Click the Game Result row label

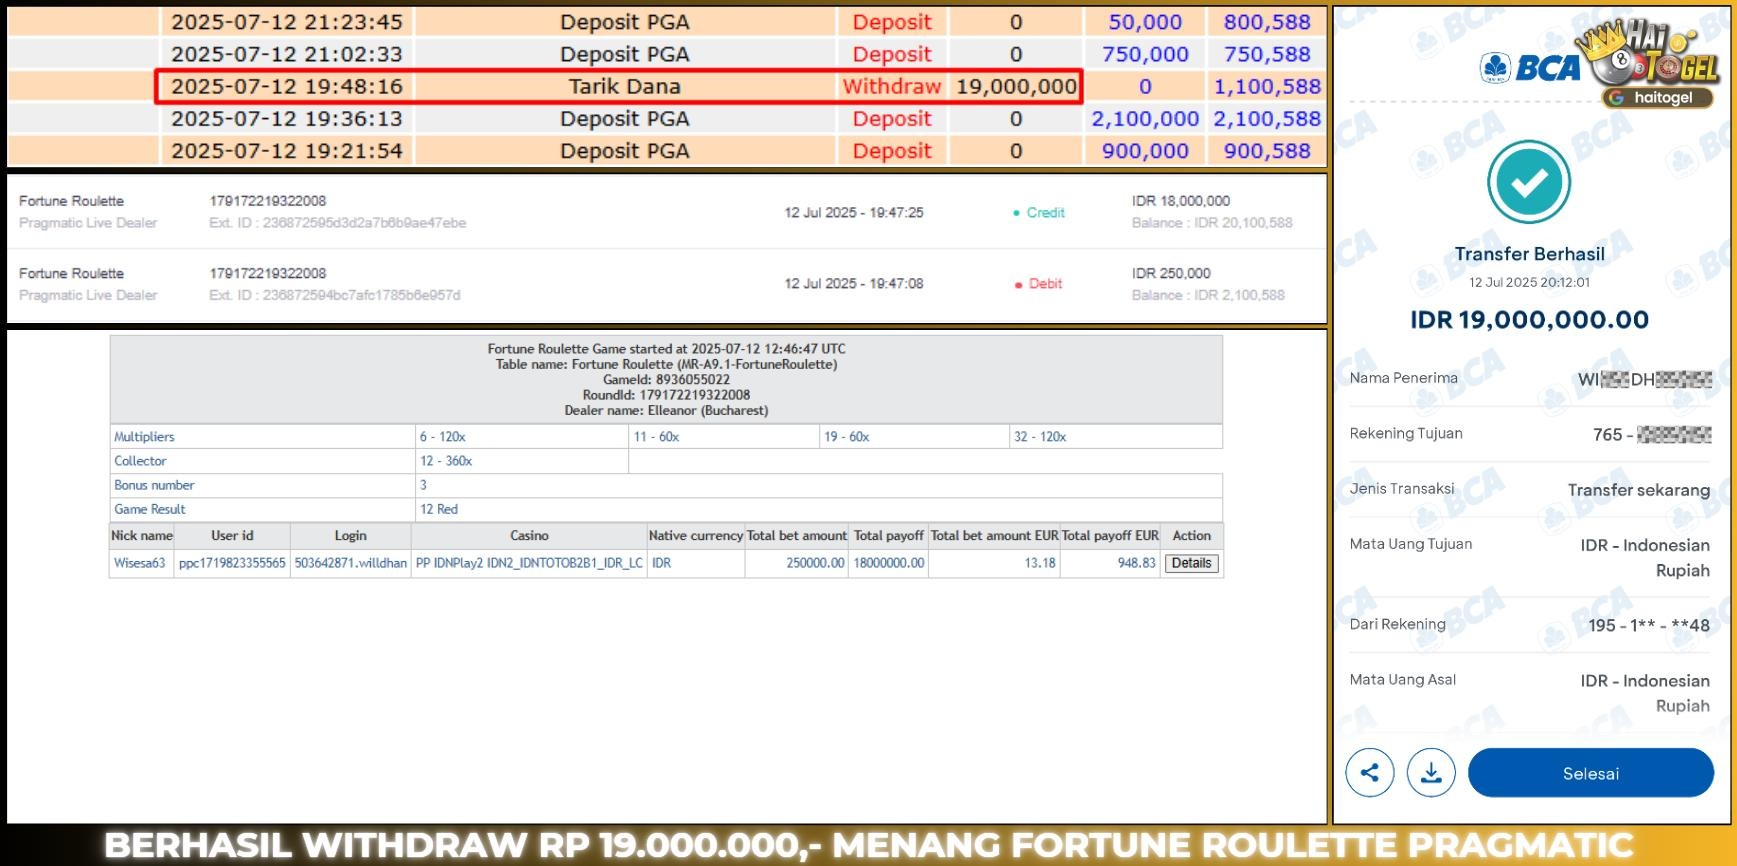click(150, 509)
